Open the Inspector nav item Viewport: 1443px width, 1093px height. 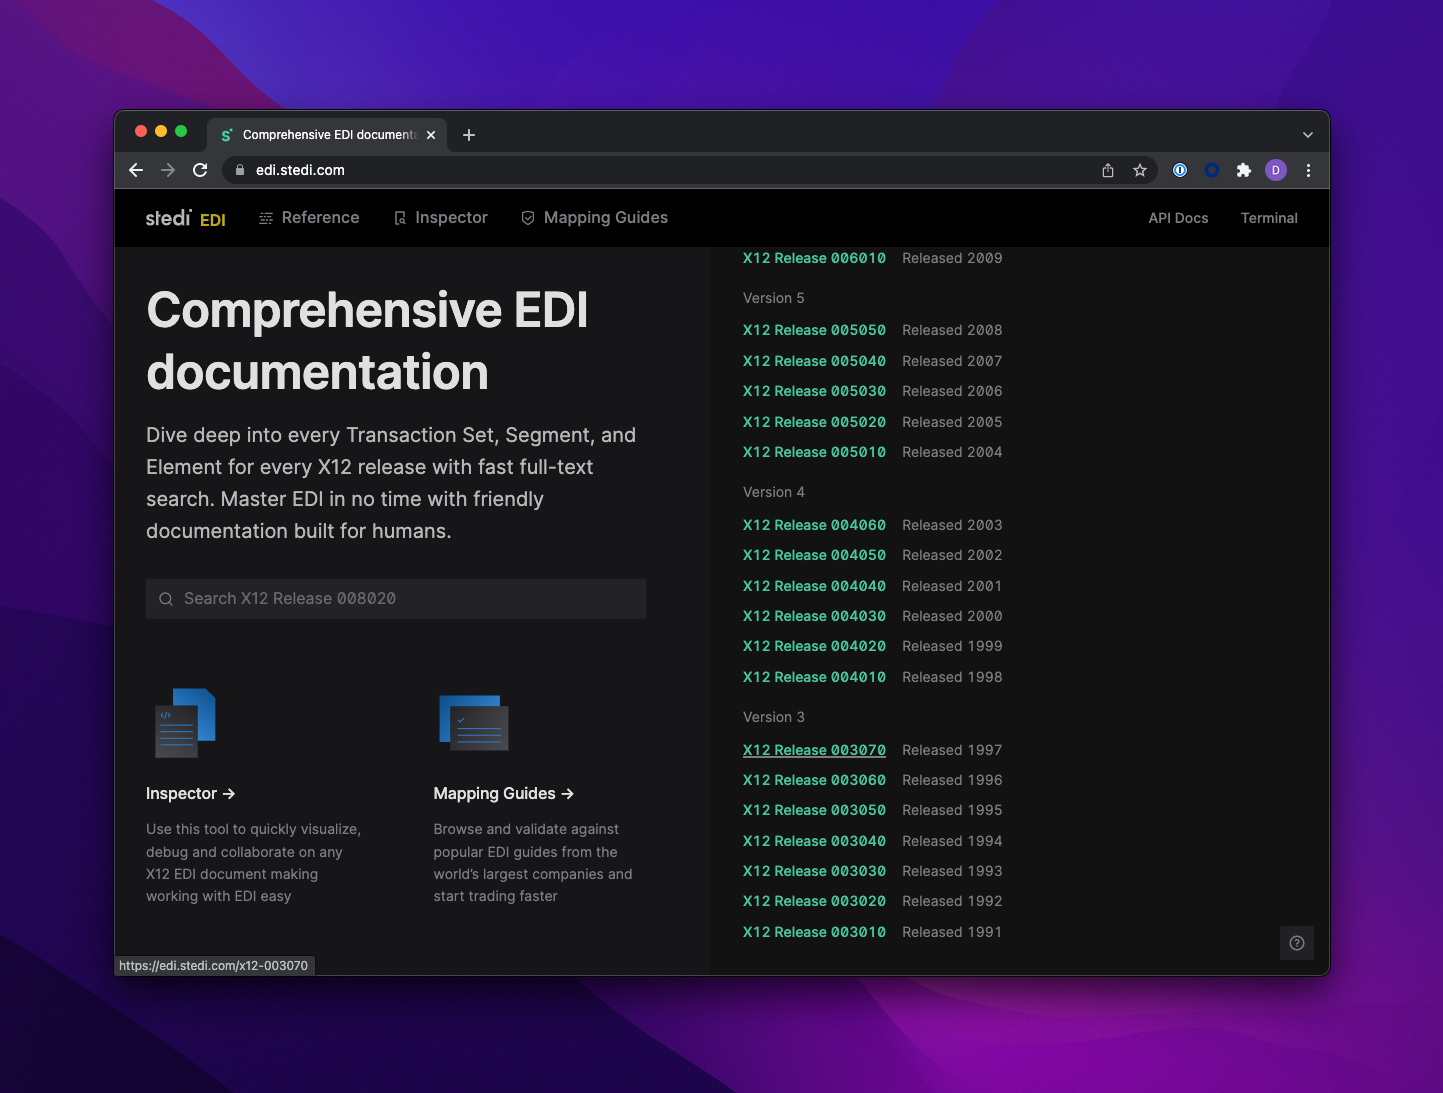[441, 218]
